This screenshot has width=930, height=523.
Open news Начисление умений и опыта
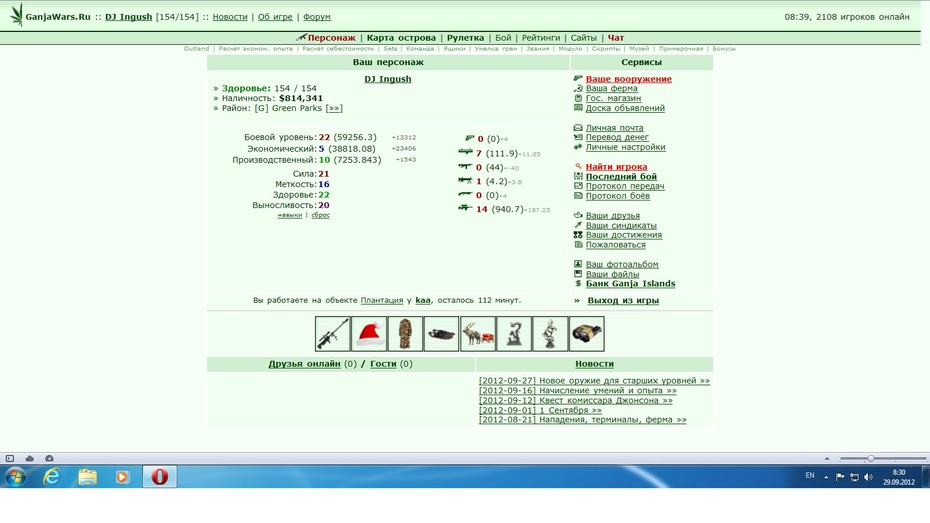click(x=578, y=391)
